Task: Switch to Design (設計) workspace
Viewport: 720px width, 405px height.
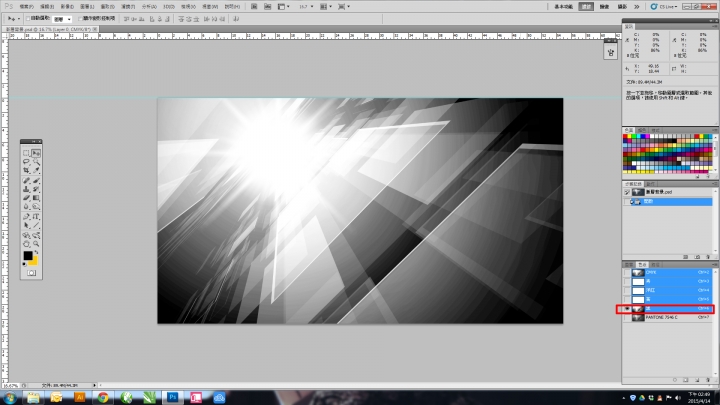Action: pos(586,6)
